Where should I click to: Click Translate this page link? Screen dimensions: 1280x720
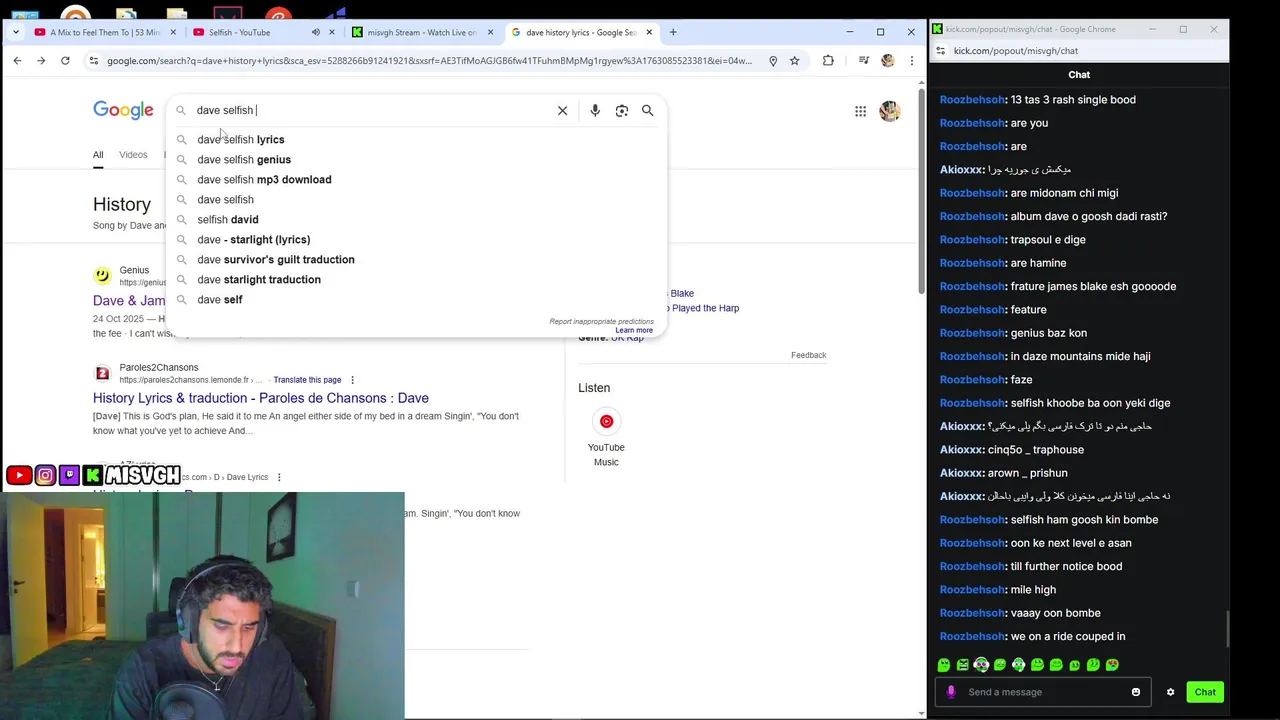click(307, 380)
